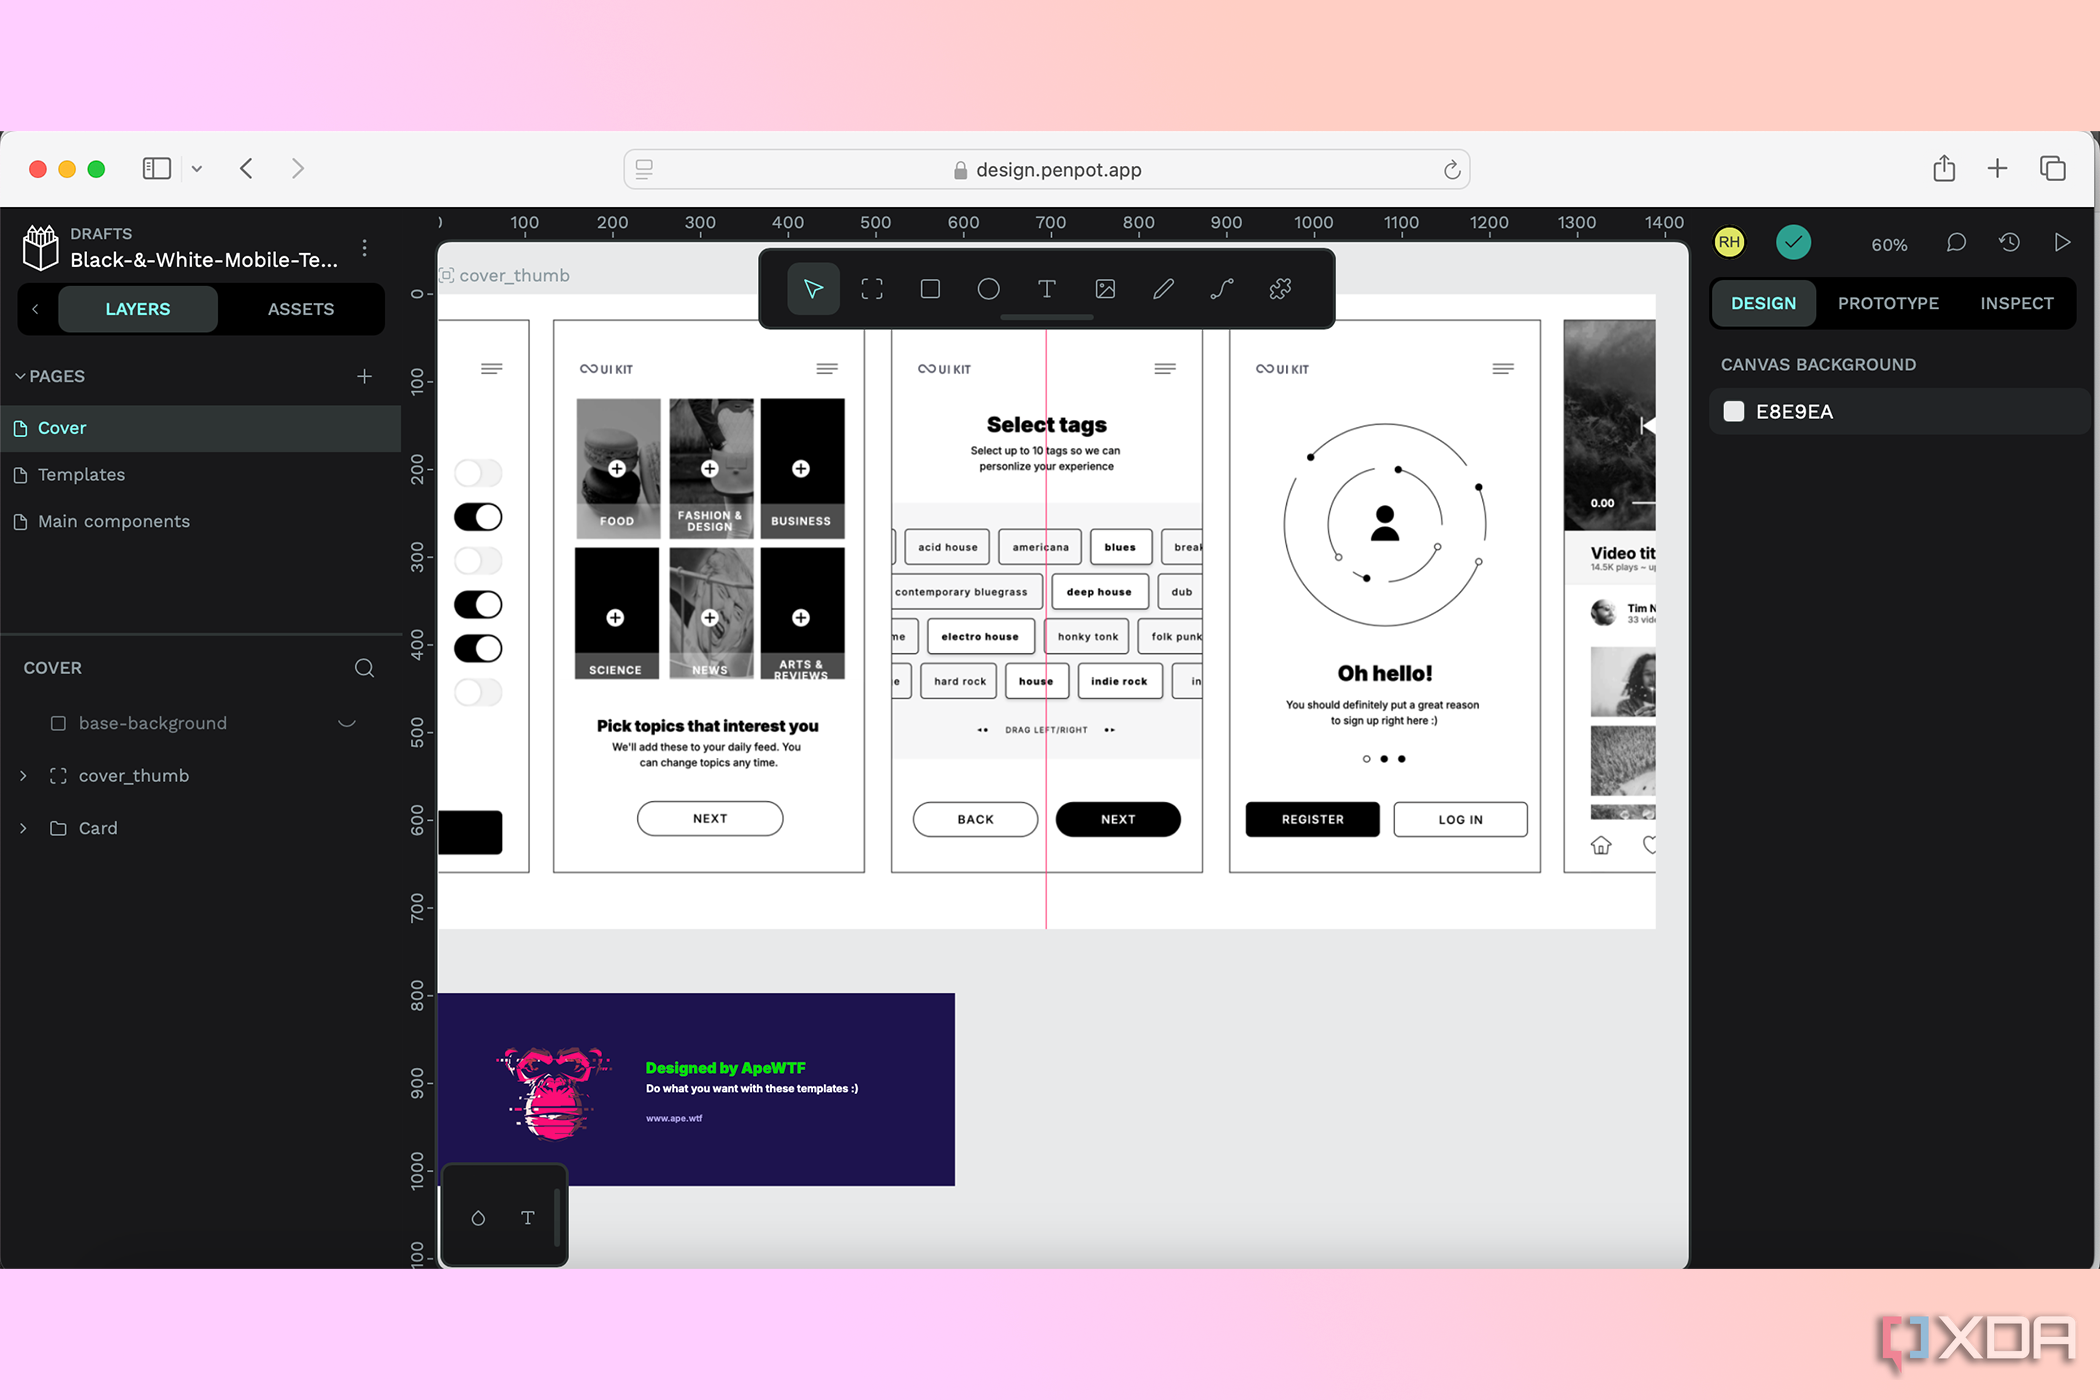Select the Image tool in toolbar
This screenshot has width=2100, height=1400.
pos(1106,289)
